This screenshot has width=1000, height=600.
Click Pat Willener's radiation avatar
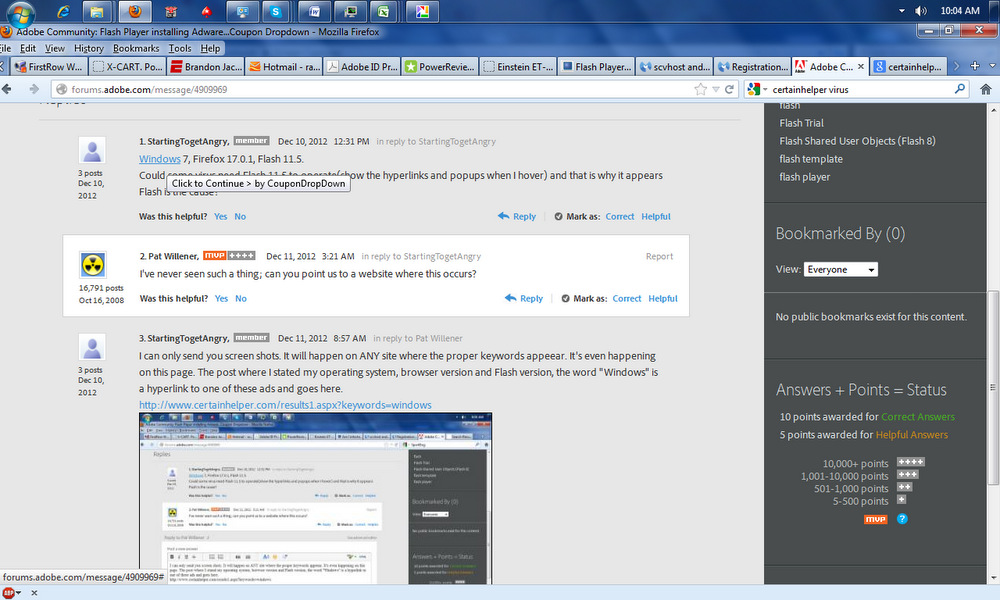pyautogui.click(x=92, y=265)
